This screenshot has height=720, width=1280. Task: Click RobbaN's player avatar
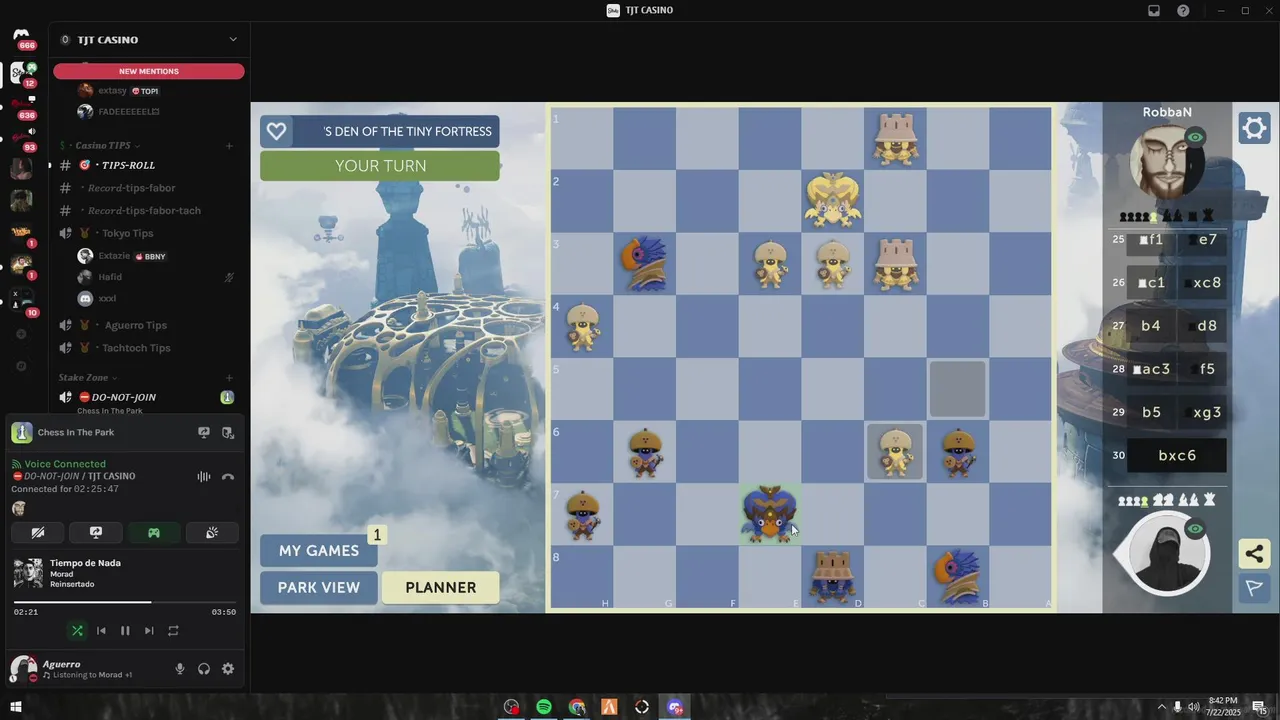(1166, 163)
